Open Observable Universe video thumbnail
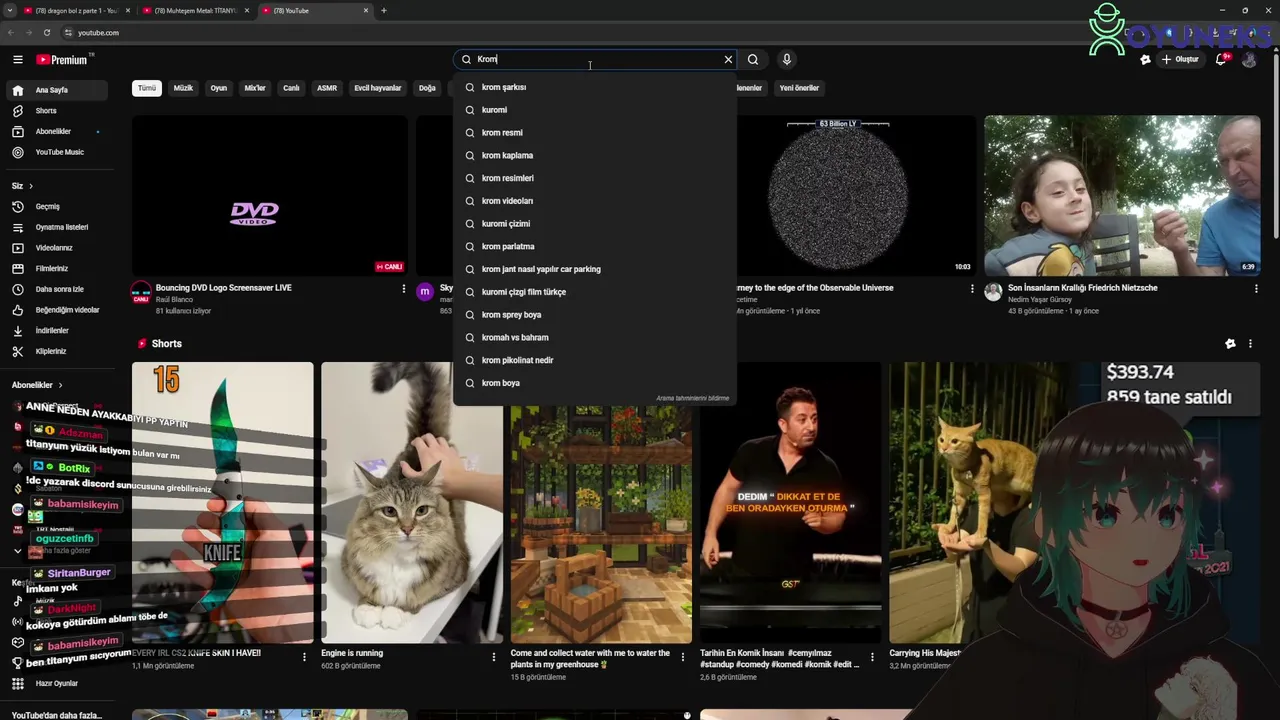1280x720 pixels. coord(856,195)
